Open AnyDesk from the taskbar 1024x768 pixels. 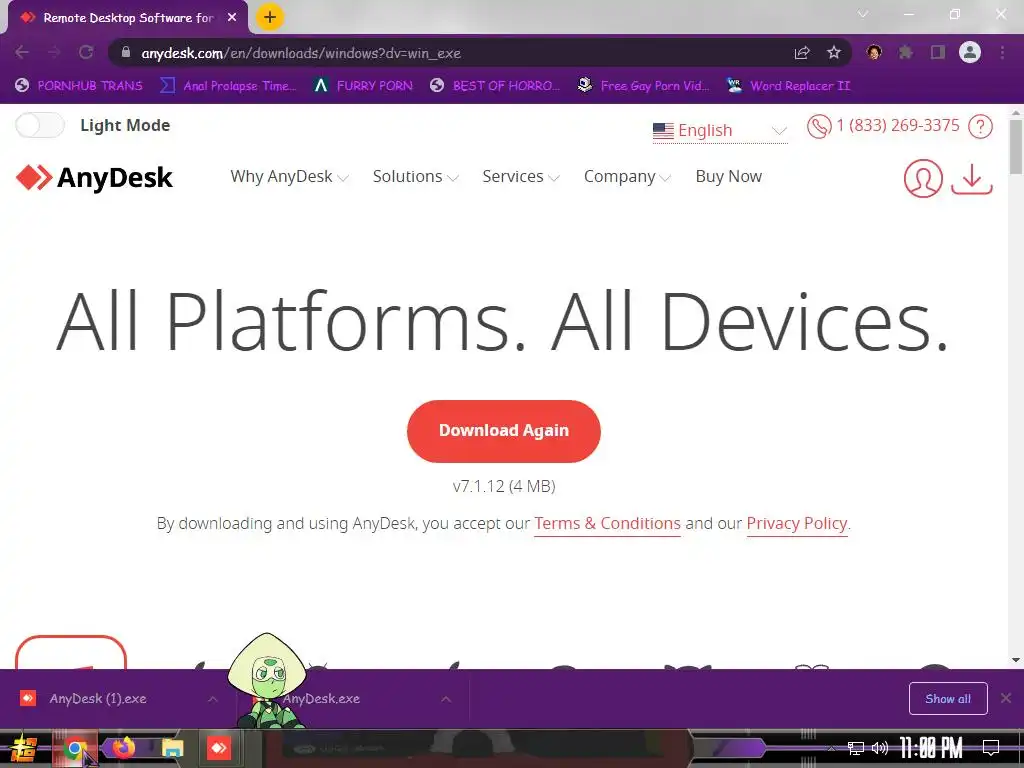click(219, 748)
